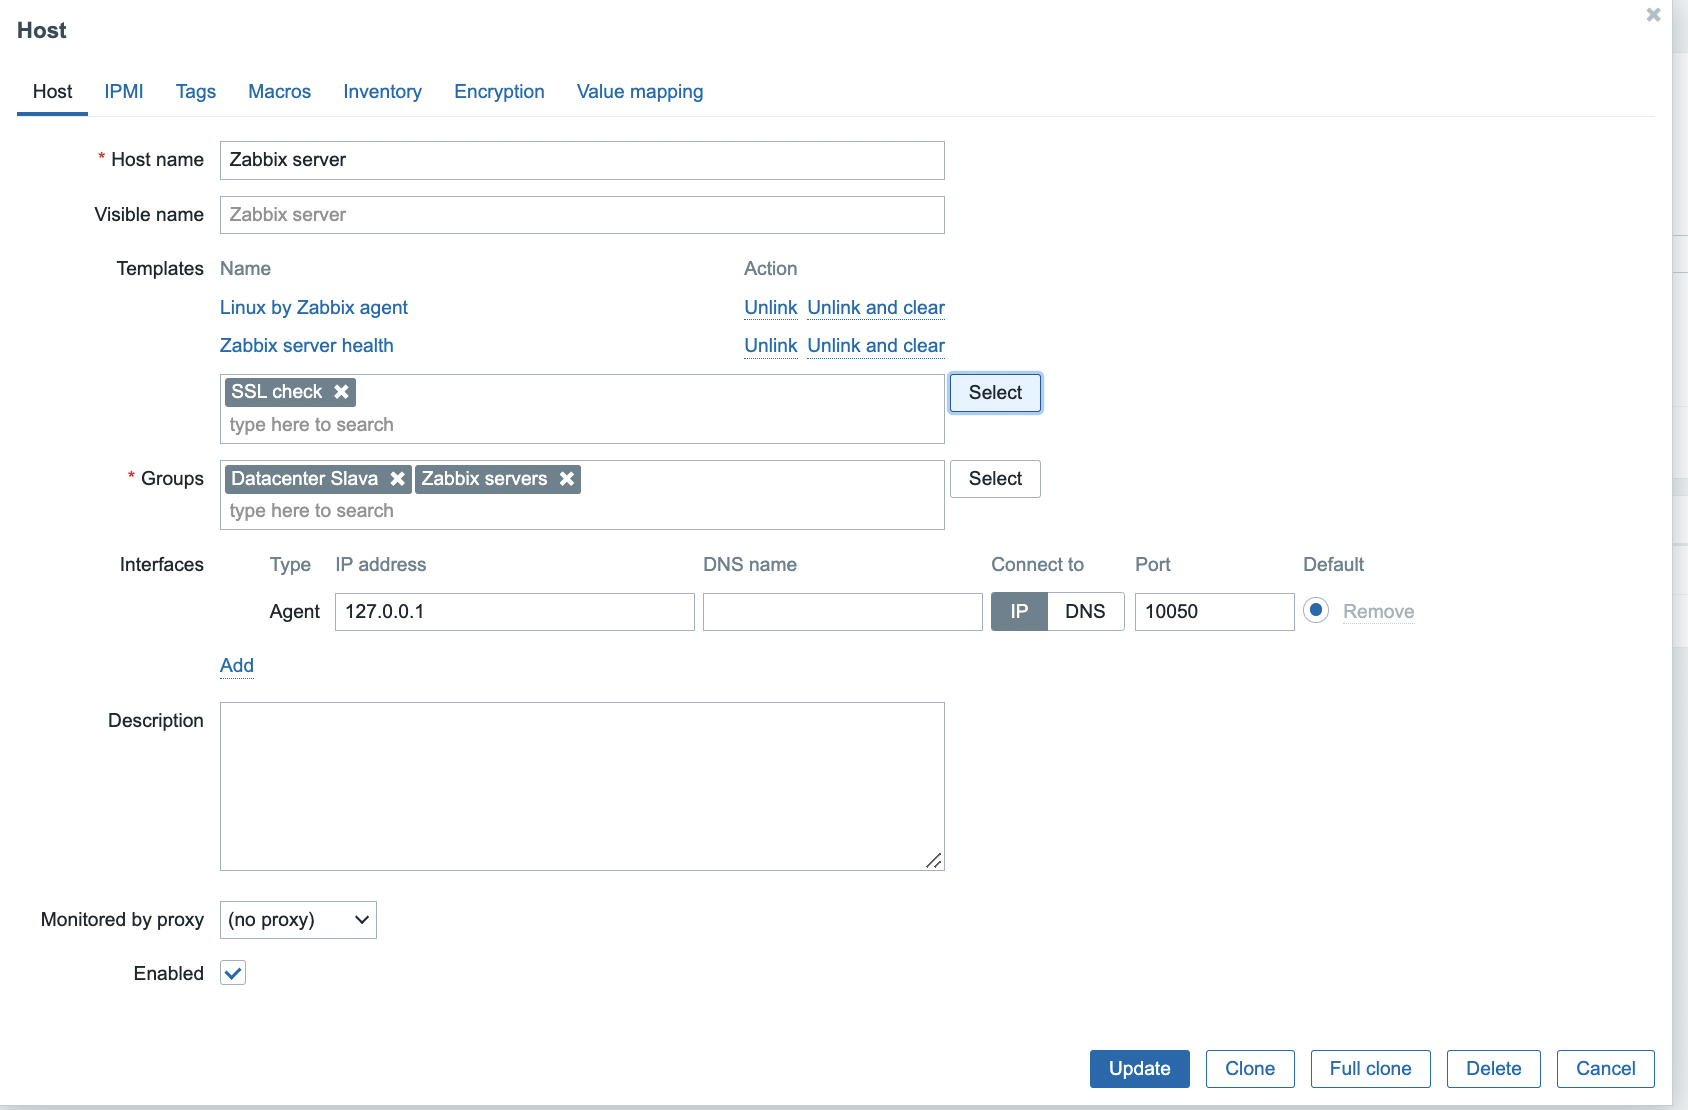Go to the Value mapping tab

640,92
